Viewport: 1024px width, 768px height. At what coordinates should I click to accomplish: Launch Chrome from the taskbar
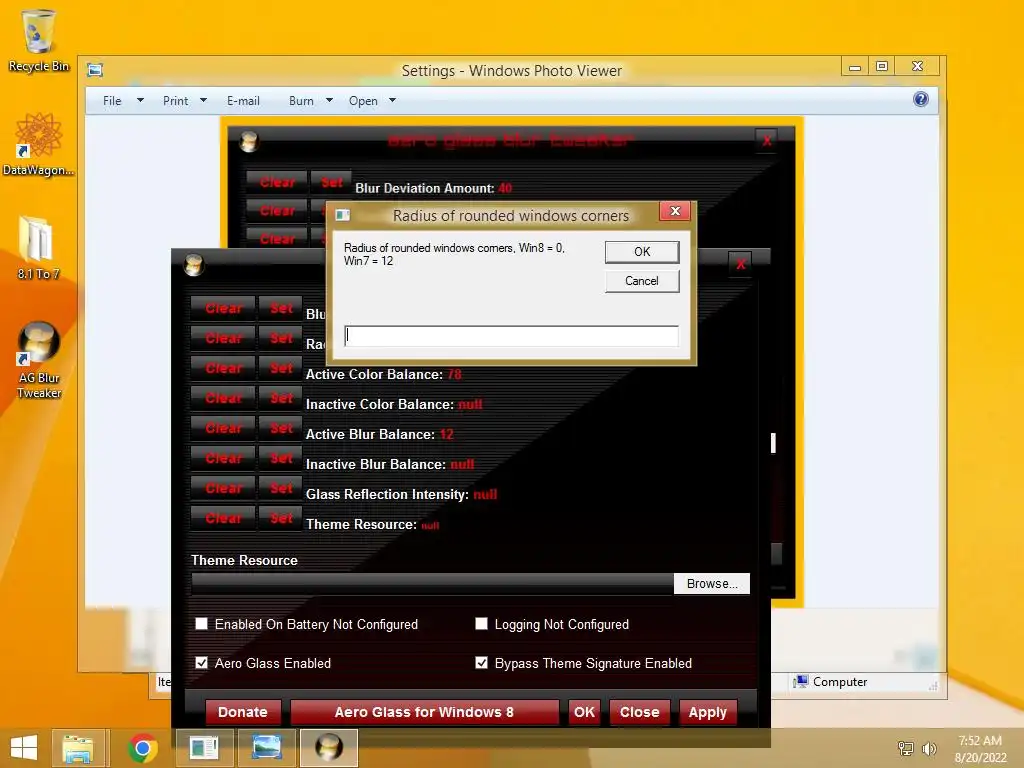click(142, 748)
